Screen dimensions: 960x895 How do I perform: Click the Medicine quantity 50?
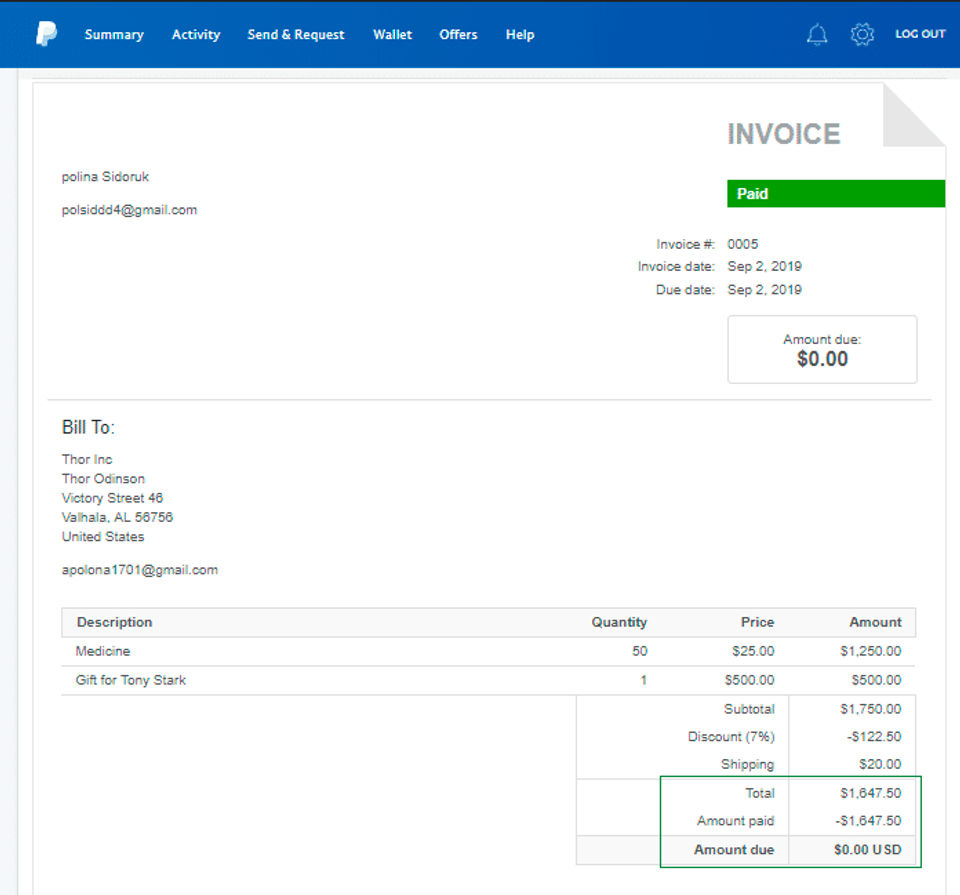pyautogui.click(x=640, y=651)
